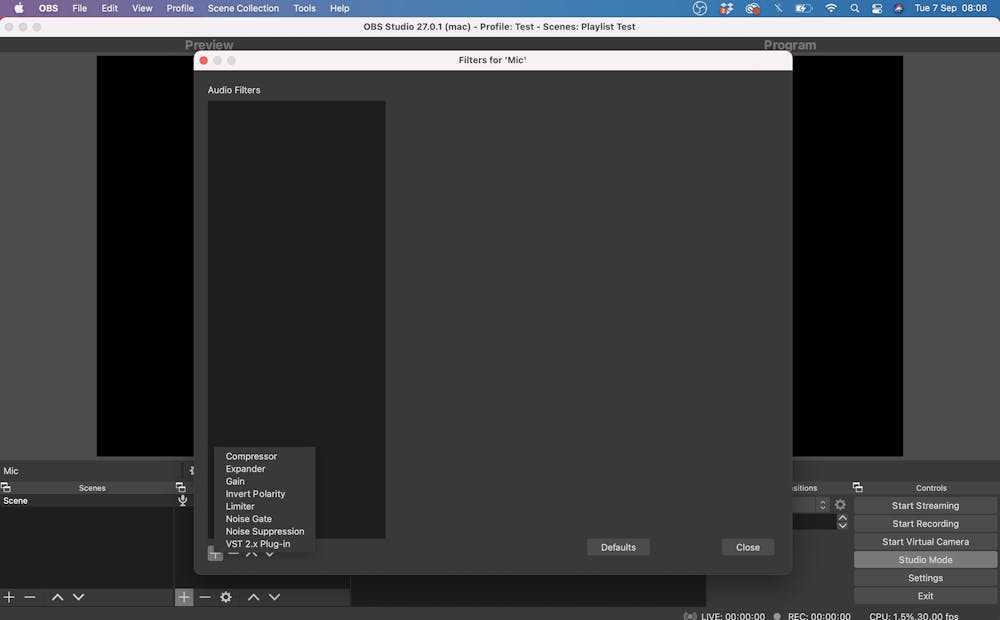The width and height of the screenshot is (1000, 620).
Task: Click the dock float icon beside Scenes
Action: coord(180,487)
